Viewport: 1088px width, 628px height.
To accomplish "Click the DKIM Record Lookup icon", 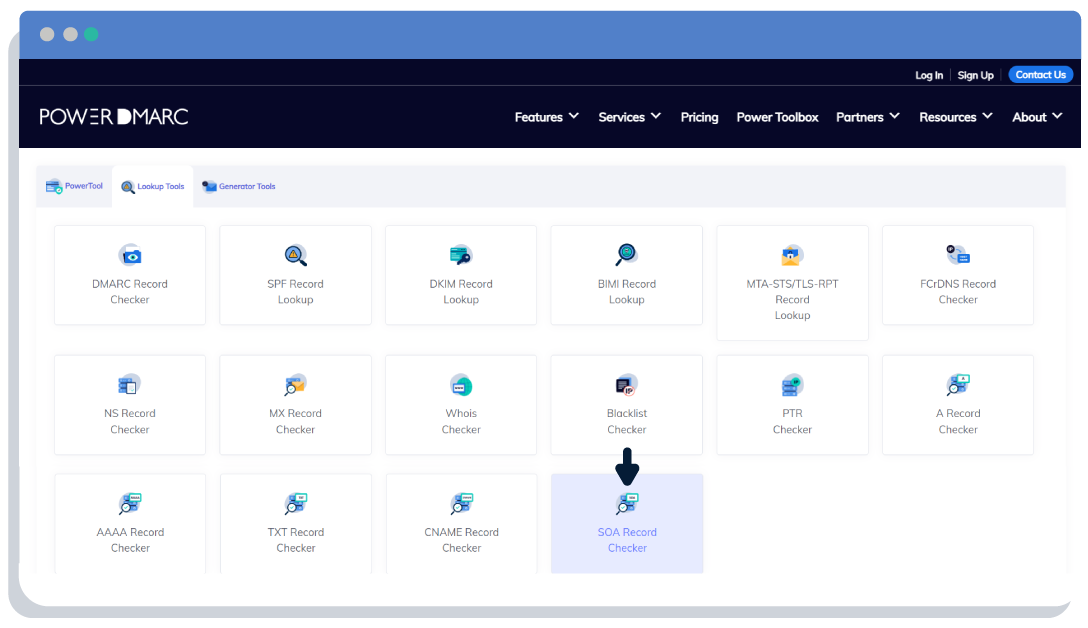I will pos(461,255).
